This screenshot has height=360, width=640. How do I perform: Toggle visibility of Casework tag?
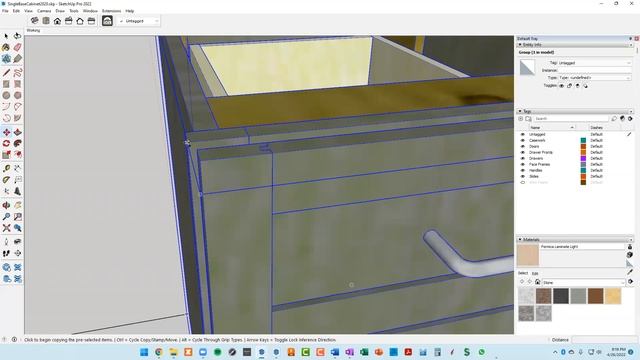click(x=522, y=140)
